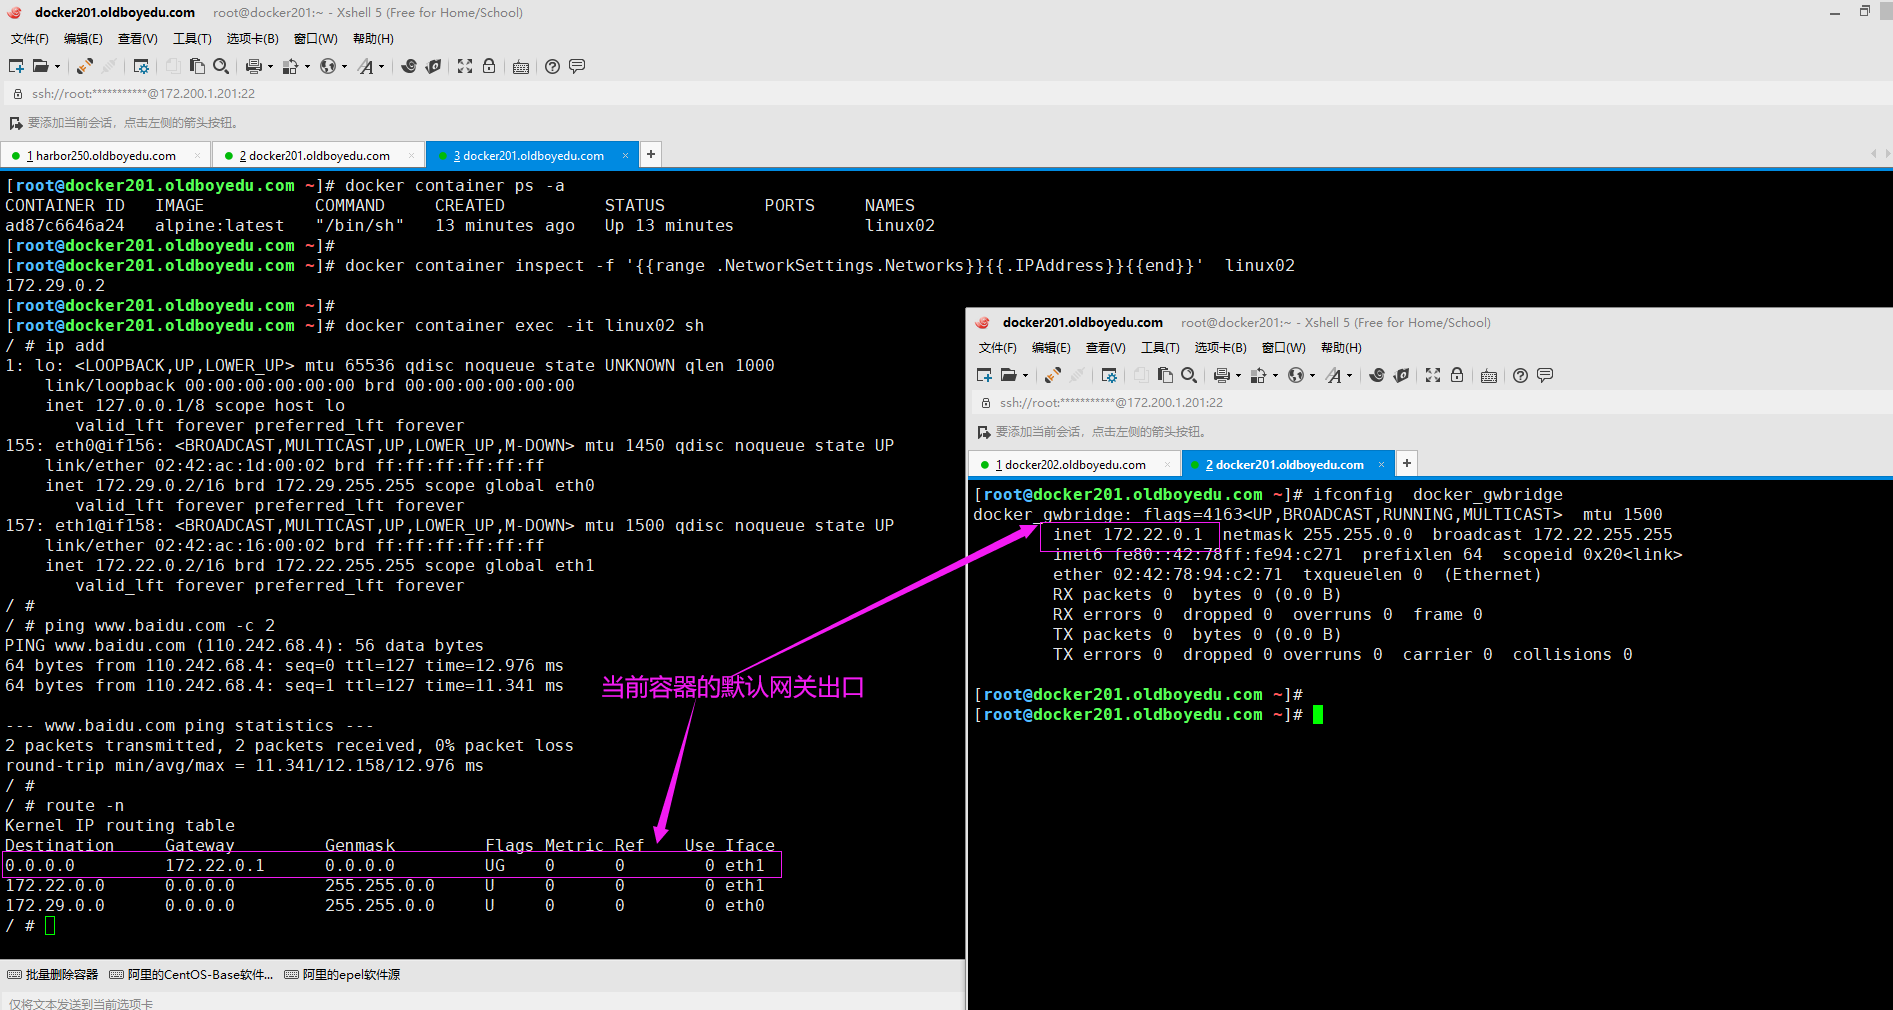This screenshot has height=1010, width=1893.
Task: Click the Find magnifier icon in the front window toolbar
Action: coord(1189,375)
